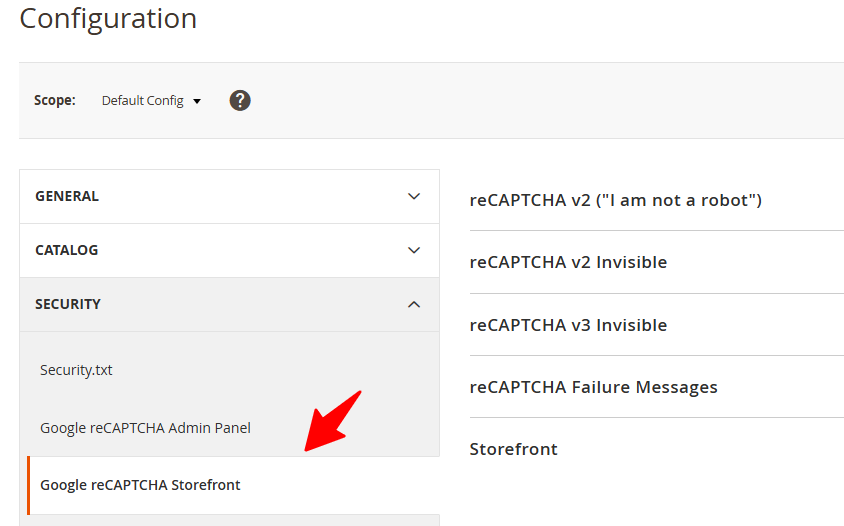Screen dimensions: 844x526
Task: Open Google reCAPTCHA Admin Panel settings
Action: click(x=145, y=428)
